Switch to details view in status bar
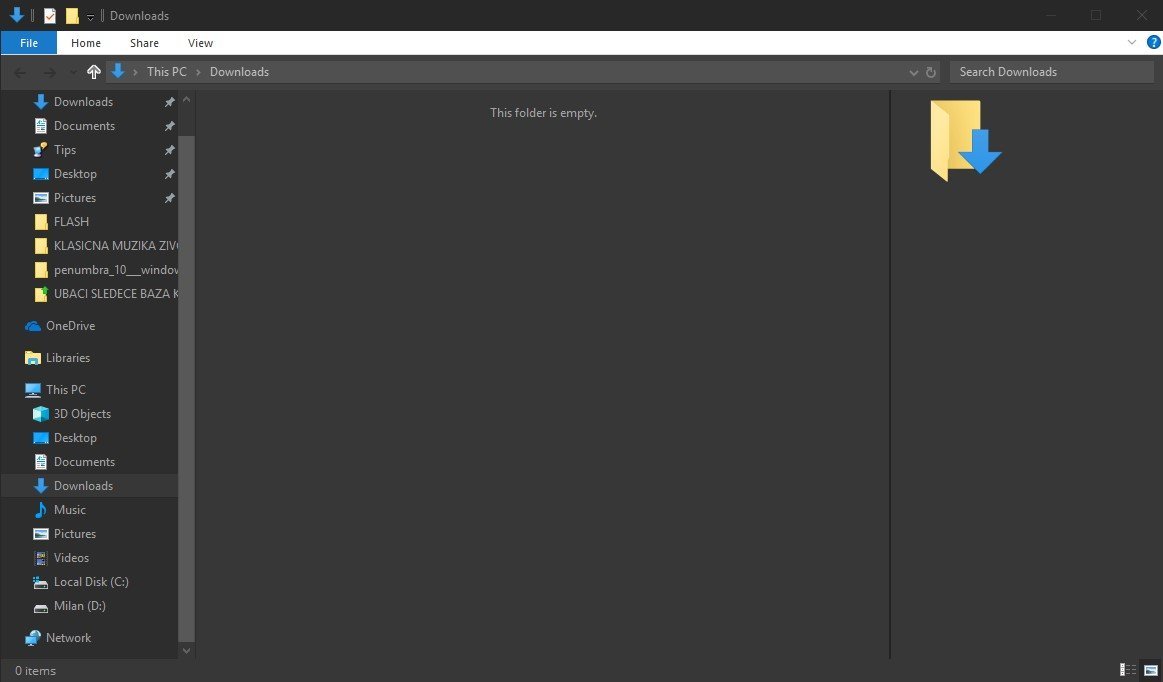This screenshot has width=1163, height=682. 1127,670
